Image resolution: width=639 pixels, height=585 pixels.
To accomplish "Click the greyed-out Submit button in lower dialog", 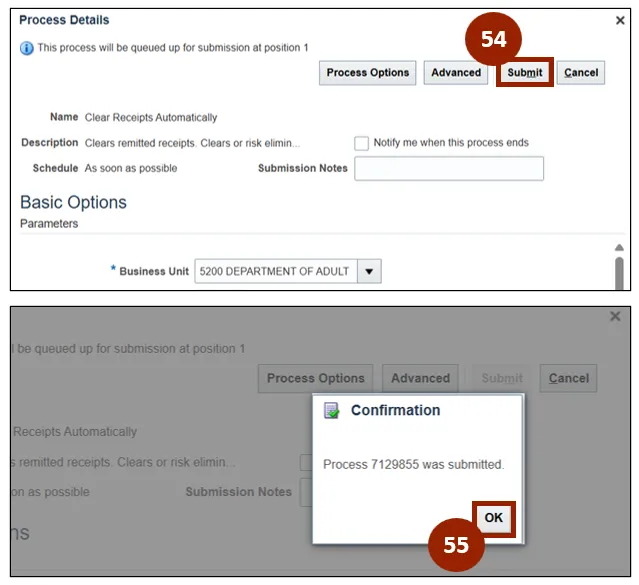I will coord(502,378).
